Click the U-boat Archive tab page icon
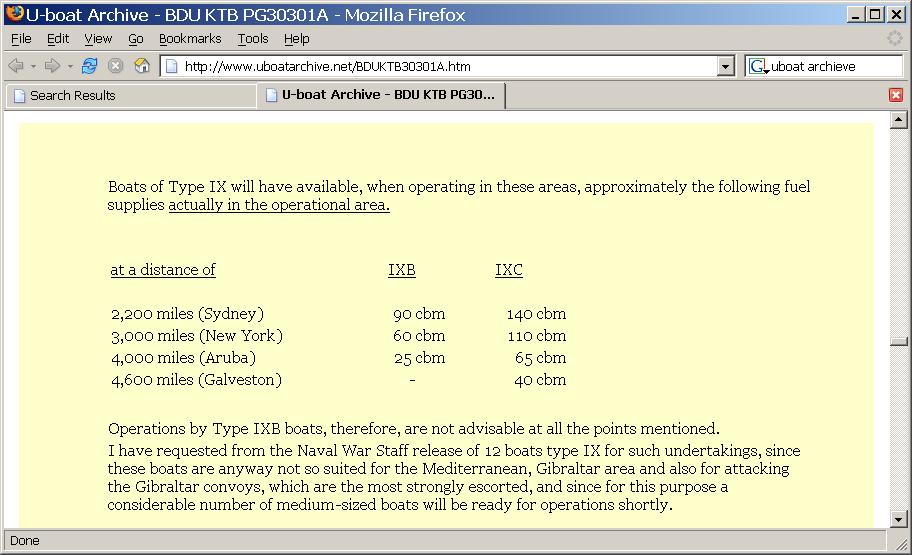 271,95
